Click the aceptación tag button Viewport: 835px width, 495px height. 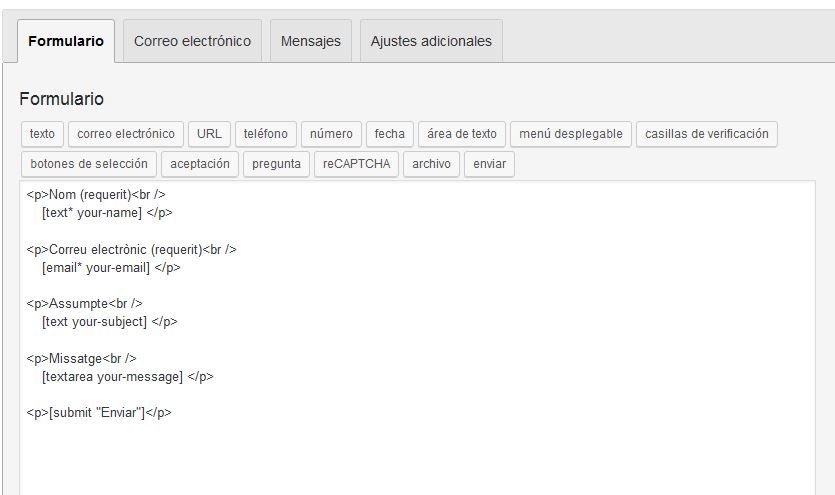(x=200, y=164)
